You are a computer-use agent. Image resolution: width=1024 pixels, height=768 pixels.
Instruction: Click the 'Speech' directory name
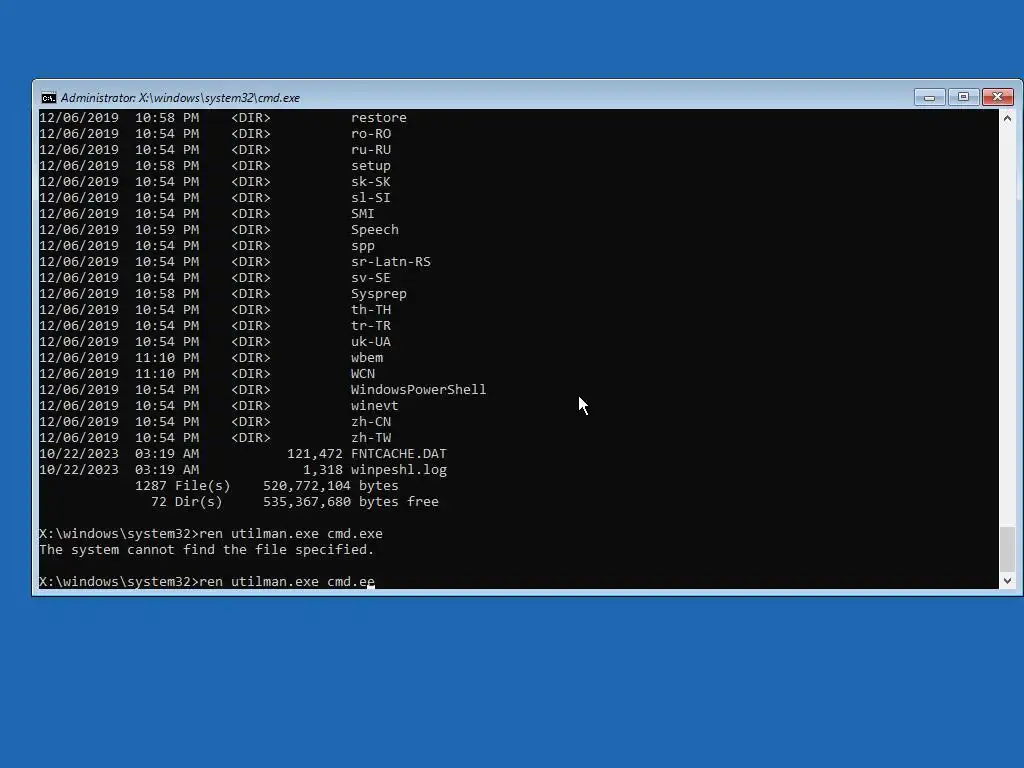[375, 230]
